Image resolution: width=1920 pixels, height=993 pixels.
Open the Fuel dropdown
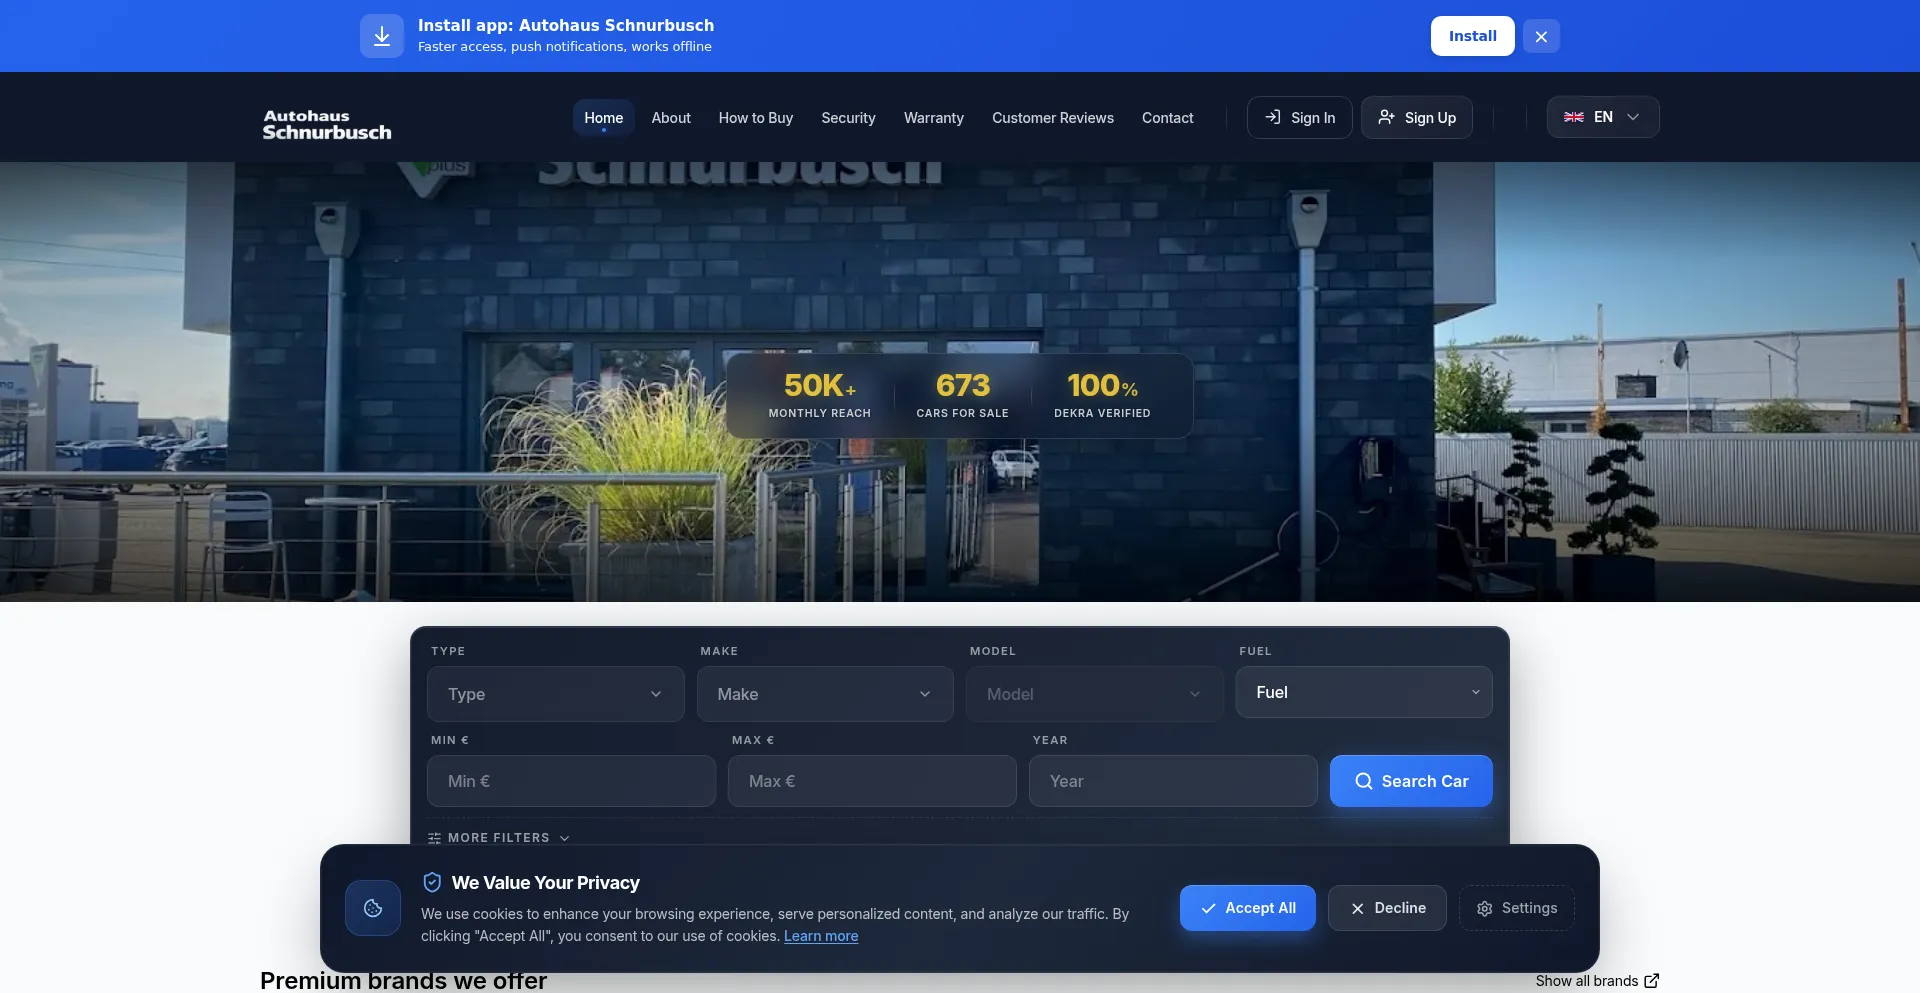coord(1364,692)
